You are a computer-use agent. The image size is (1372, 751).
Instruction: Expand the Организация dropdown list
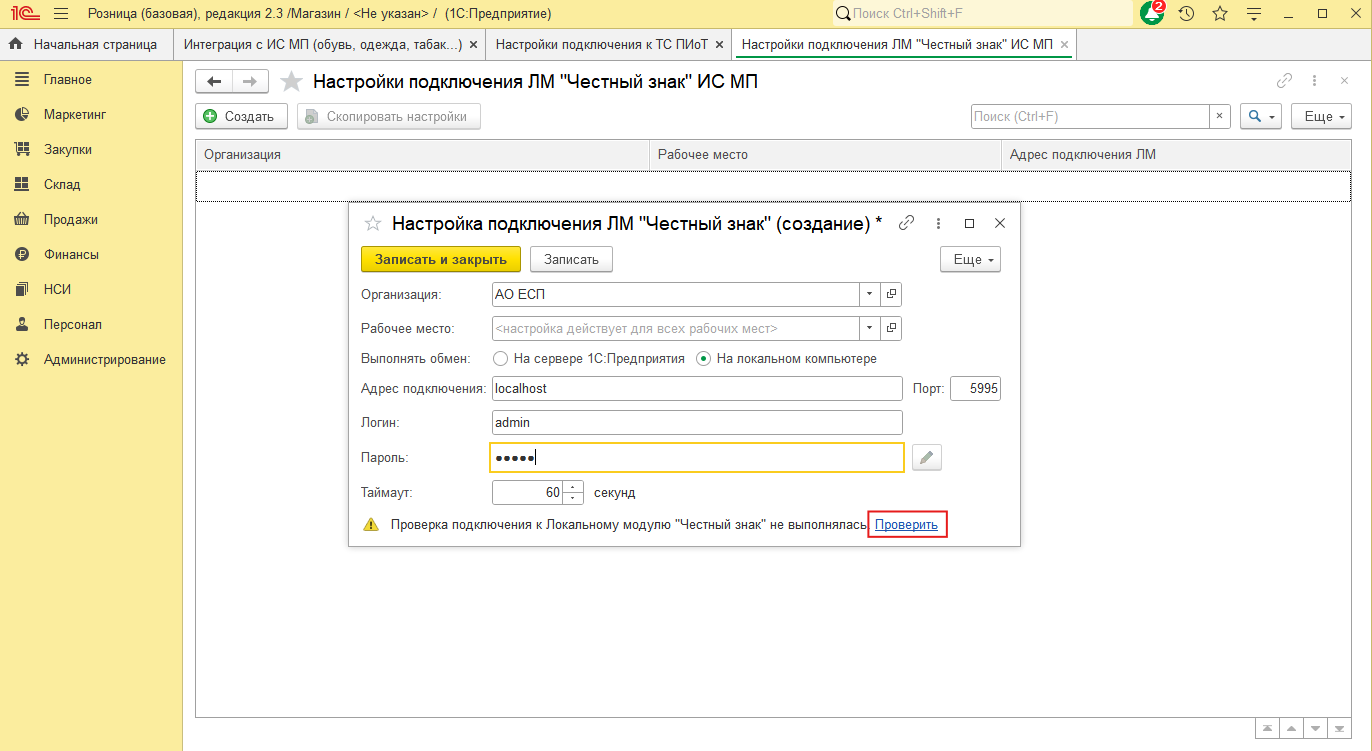click(870, 295)
